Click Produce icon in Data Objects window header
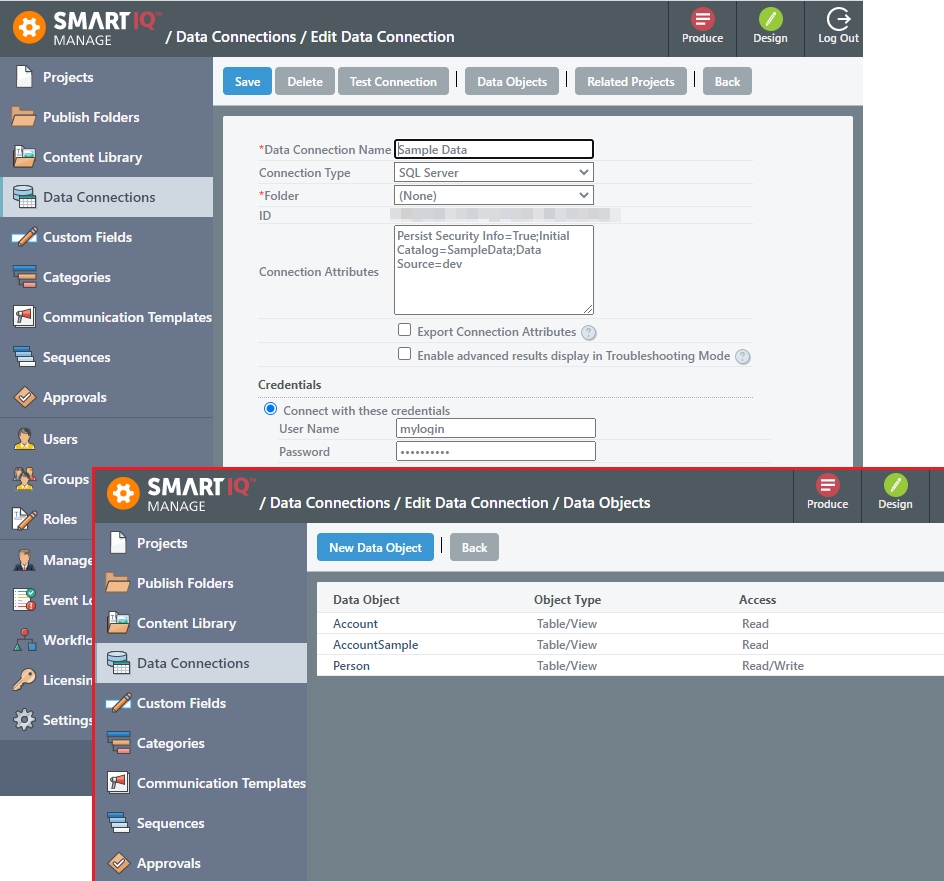The height and width of the screenshot is (881, 944). pyautogui.click(x=827, y=485)
